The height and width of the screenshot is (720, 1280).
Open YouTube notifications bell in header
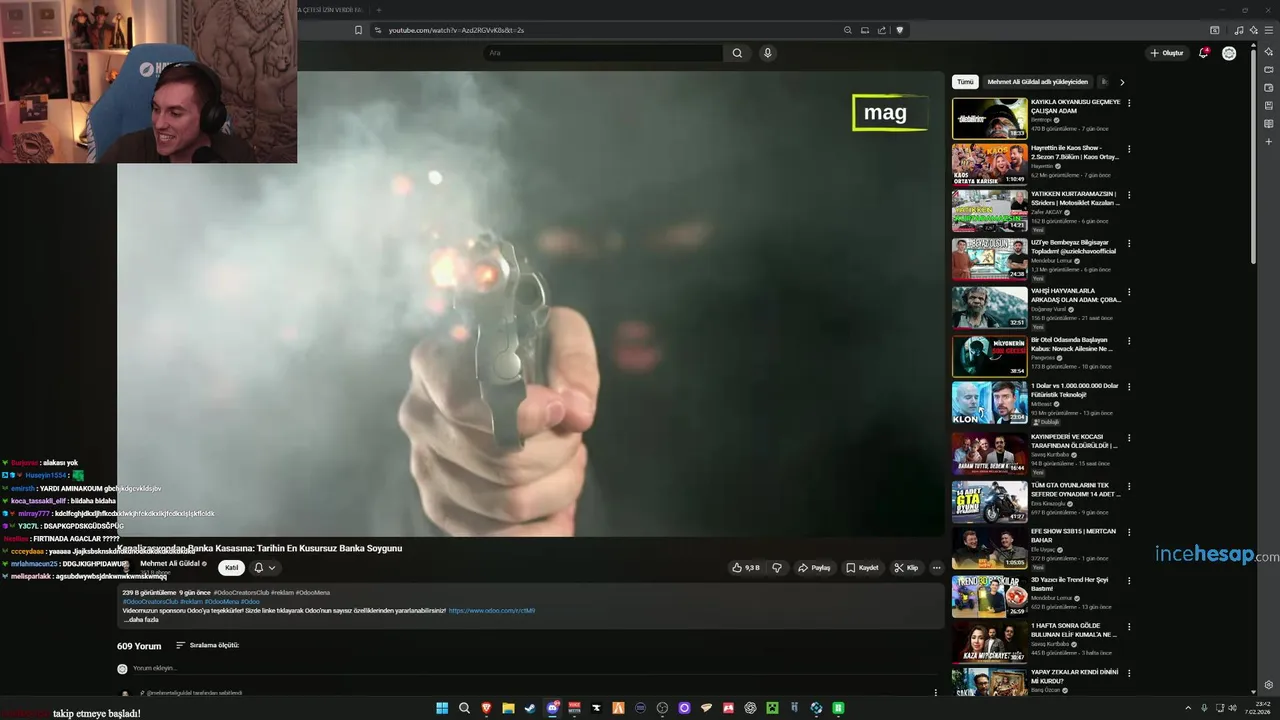pos(1204,53)
